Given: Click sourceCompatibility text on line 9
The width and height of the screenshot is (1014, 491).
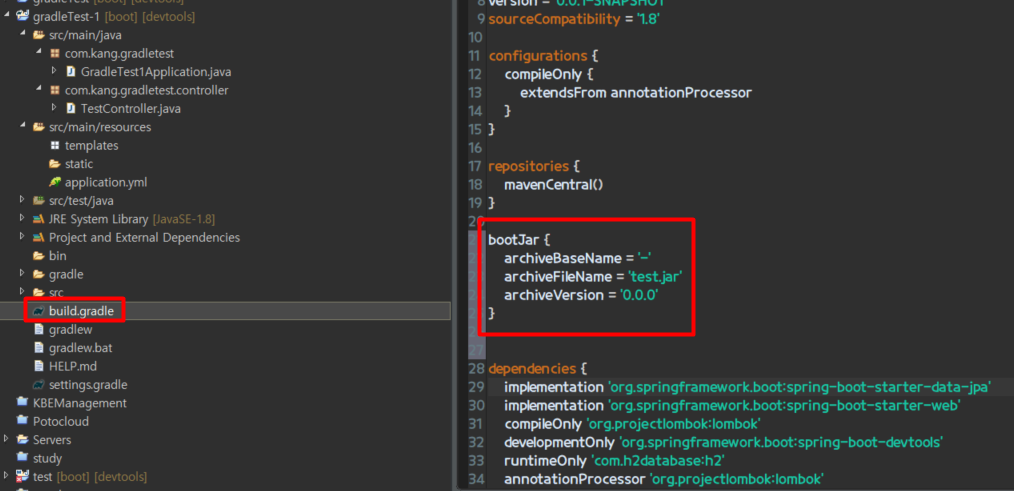Looking at the screenshot, I should click(554, 19).
